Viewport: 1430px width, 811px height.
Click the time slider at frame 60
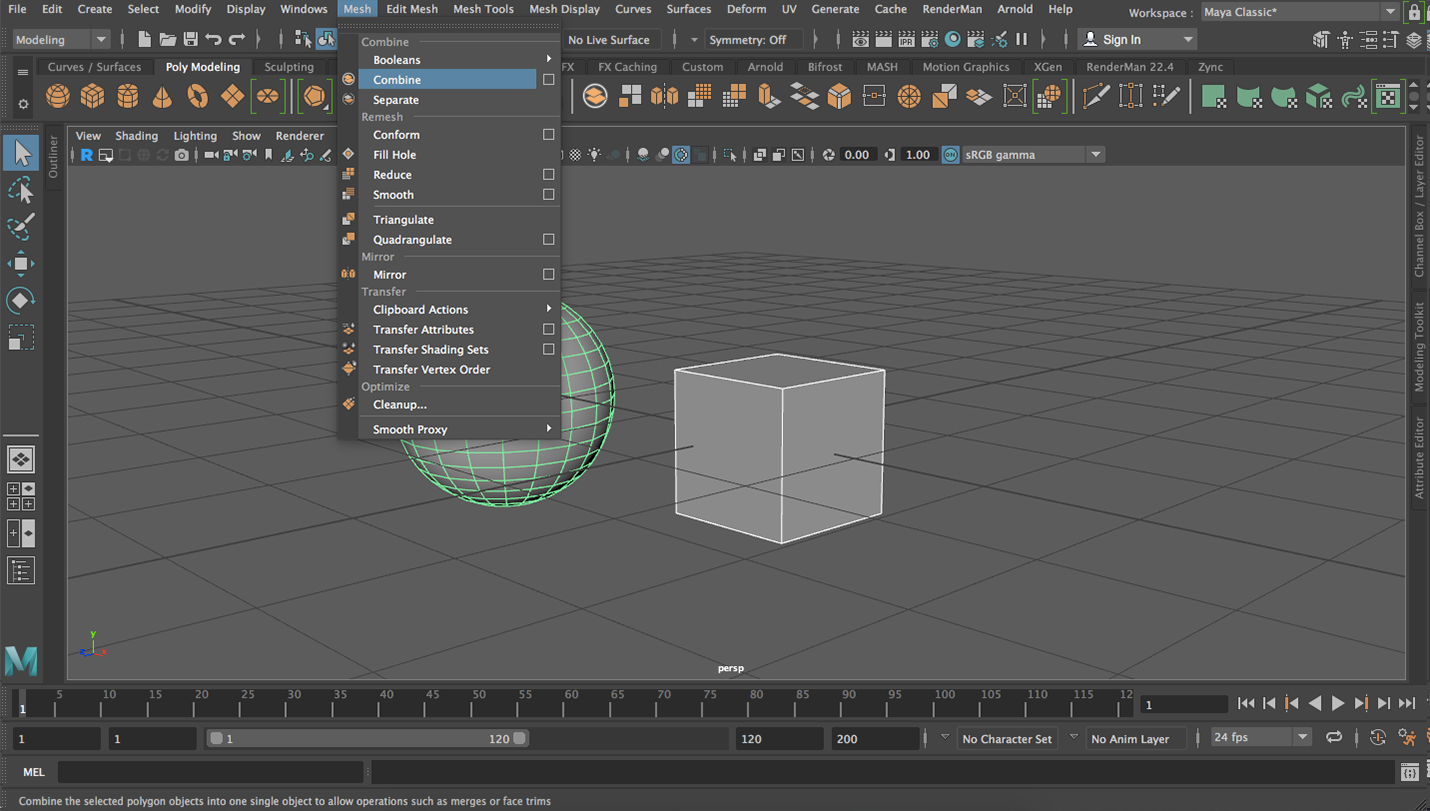click(x=571, y=703)
